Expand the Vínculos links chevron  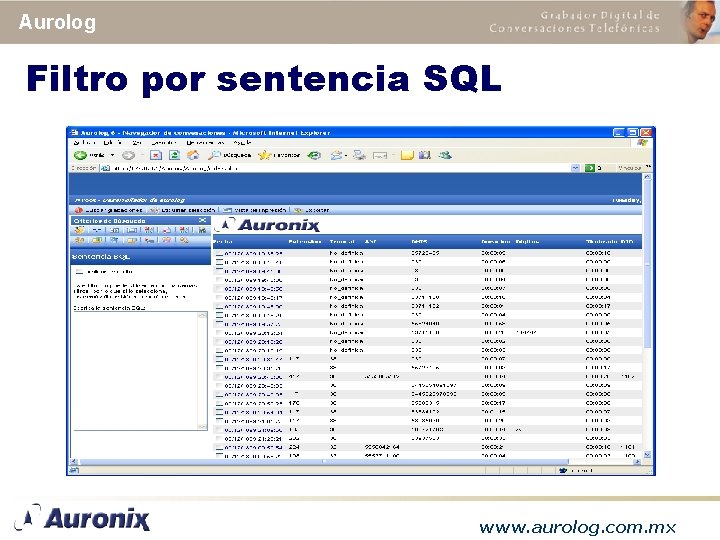(648, 167)
